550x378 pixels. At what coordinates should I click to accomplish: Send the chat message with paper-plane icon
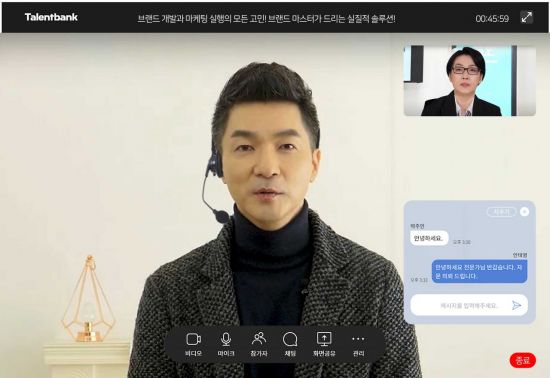516,305
